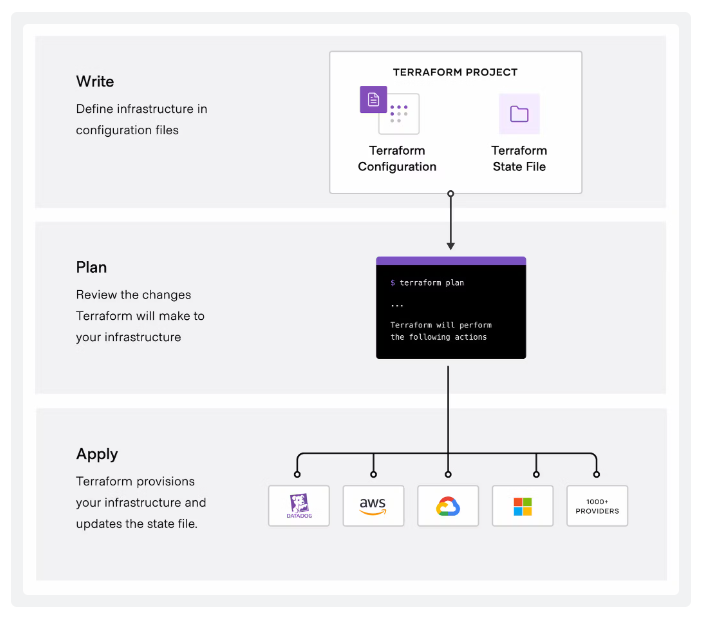Click the terminal ellipsis output line
Screen dimensions: 705x620
coord(397,305)
